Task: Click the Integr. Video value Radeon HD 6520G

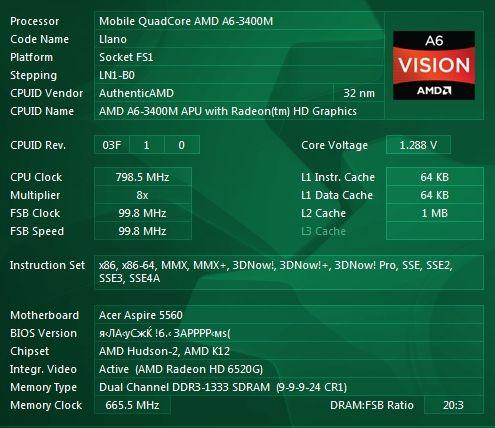Action: point(289,369)
